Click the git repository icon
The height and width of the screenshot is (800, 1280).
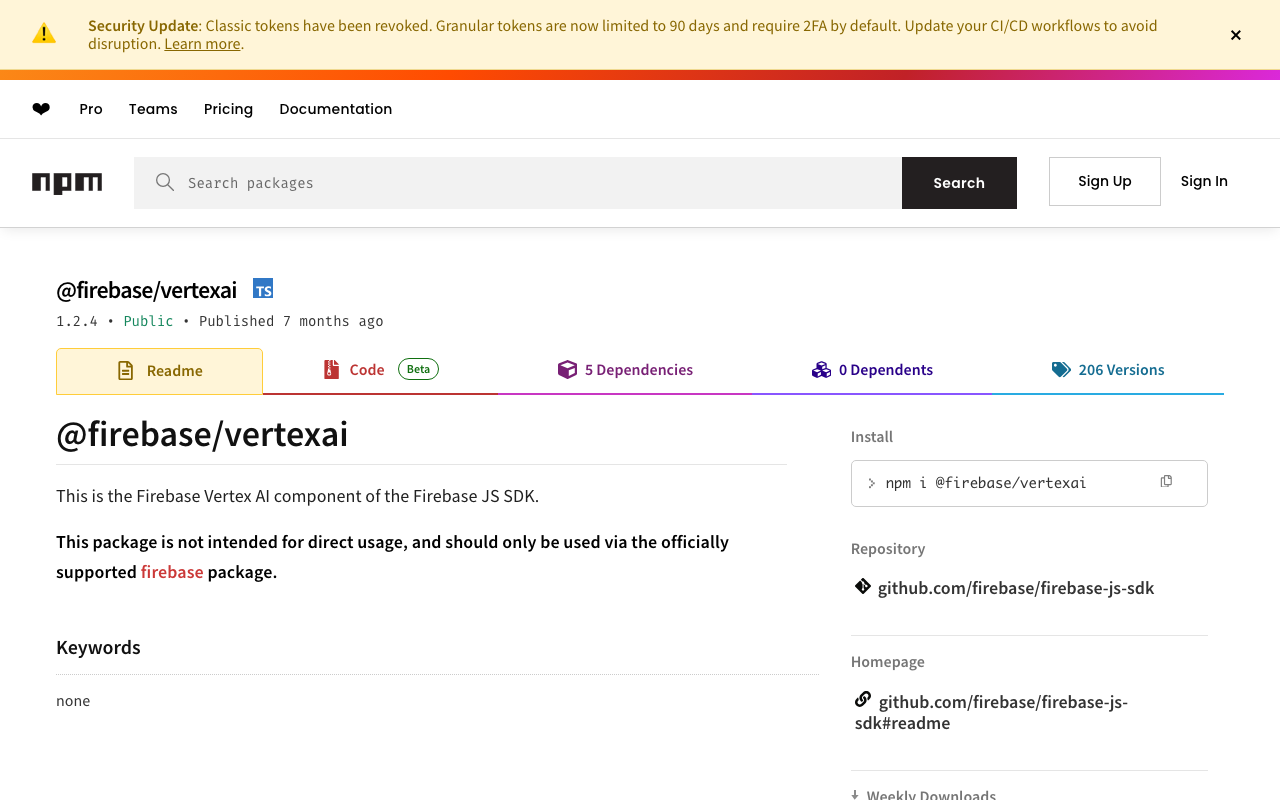click(x=862, y=587)
